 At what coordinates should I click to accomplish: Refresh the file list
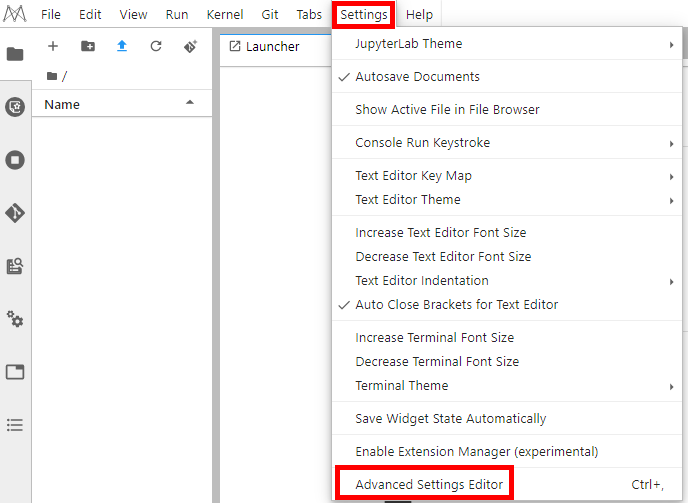click(156, 46)
